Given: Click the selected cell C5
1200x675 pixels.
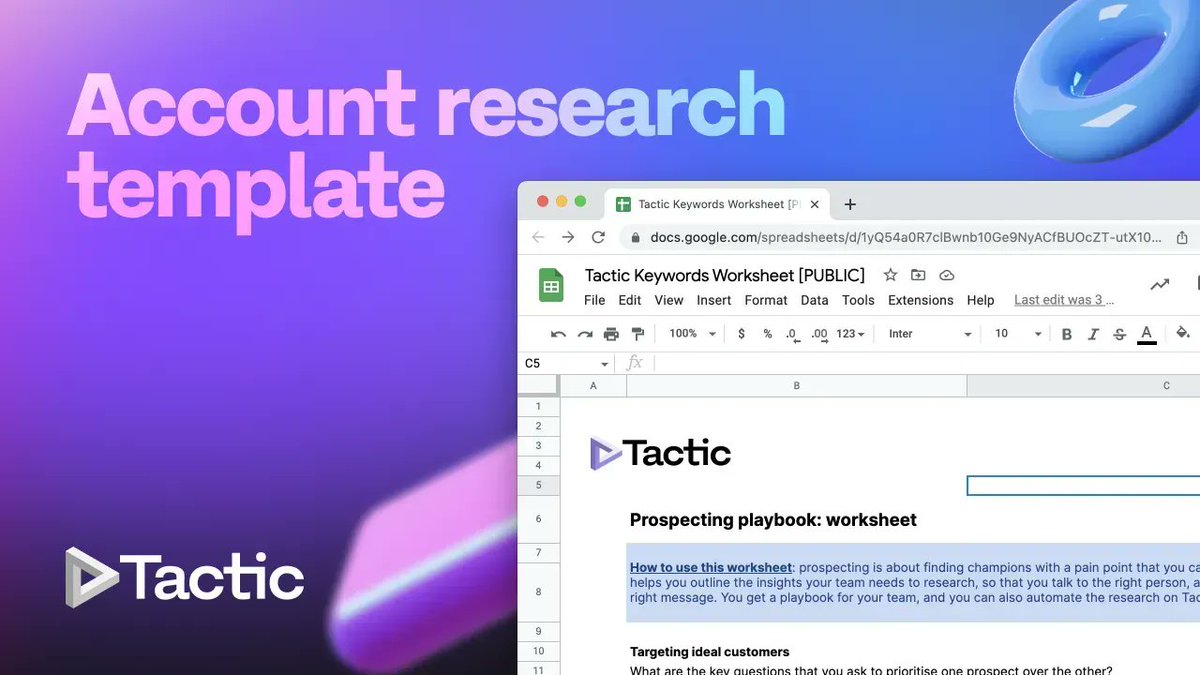Looking at the screenshot, I should click(x=1083, y=486).
